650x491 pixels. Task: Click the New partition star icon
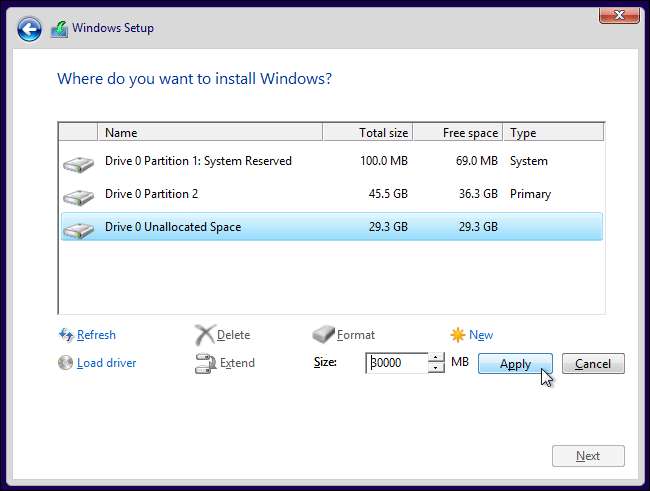coord(458,335)
